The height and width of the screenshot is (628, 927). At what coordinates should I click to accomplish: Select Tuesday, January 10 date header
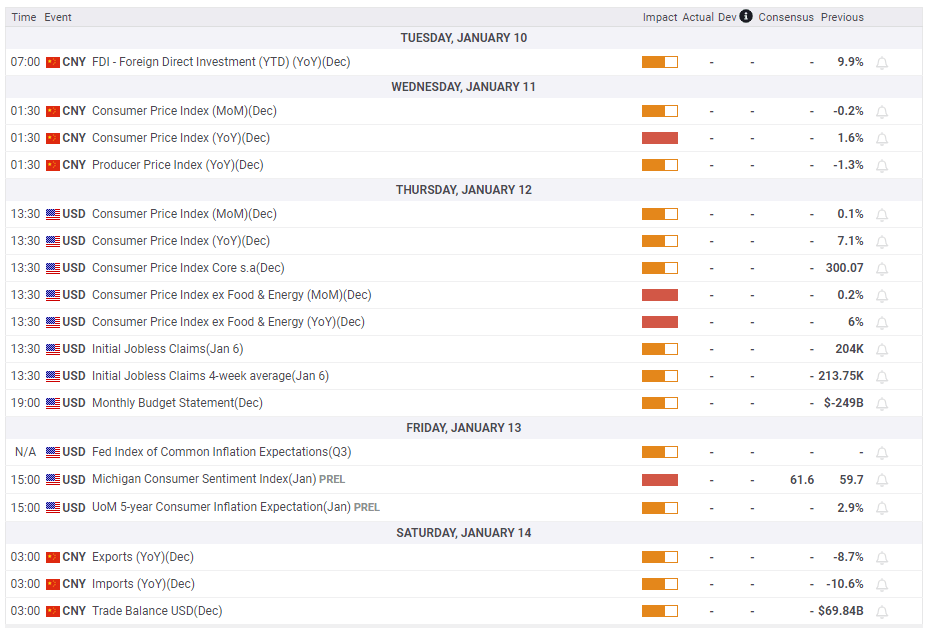[464, 38]
